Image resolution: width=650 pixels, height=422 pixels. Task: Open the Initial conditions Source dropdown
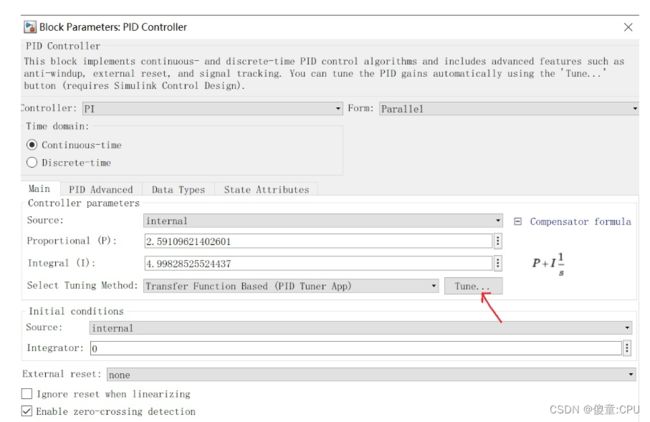point(361,328)
